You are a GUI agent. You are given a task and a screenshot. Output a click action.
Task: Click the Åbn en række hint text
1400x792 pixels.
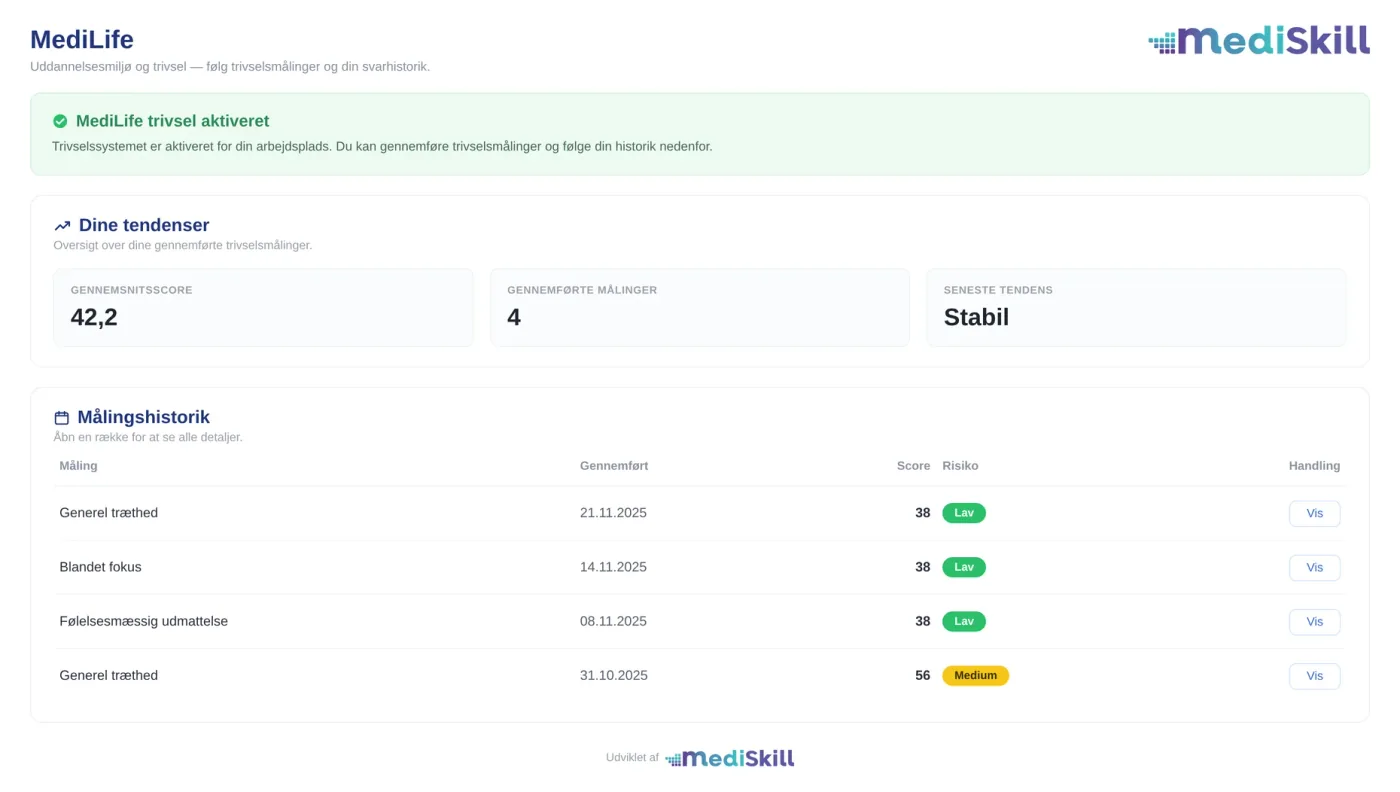tap(148, 437)
